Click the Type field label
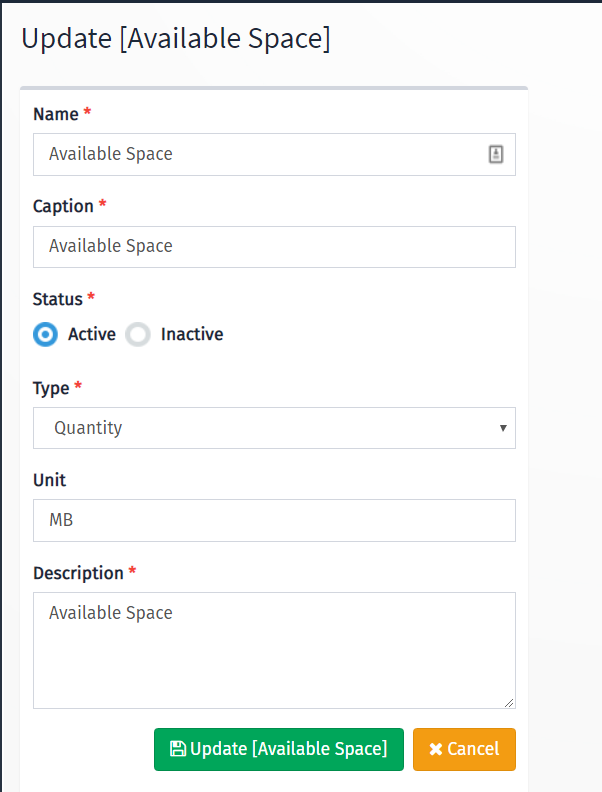The height and width of the screenshot is (792, 602). point(51,388)
